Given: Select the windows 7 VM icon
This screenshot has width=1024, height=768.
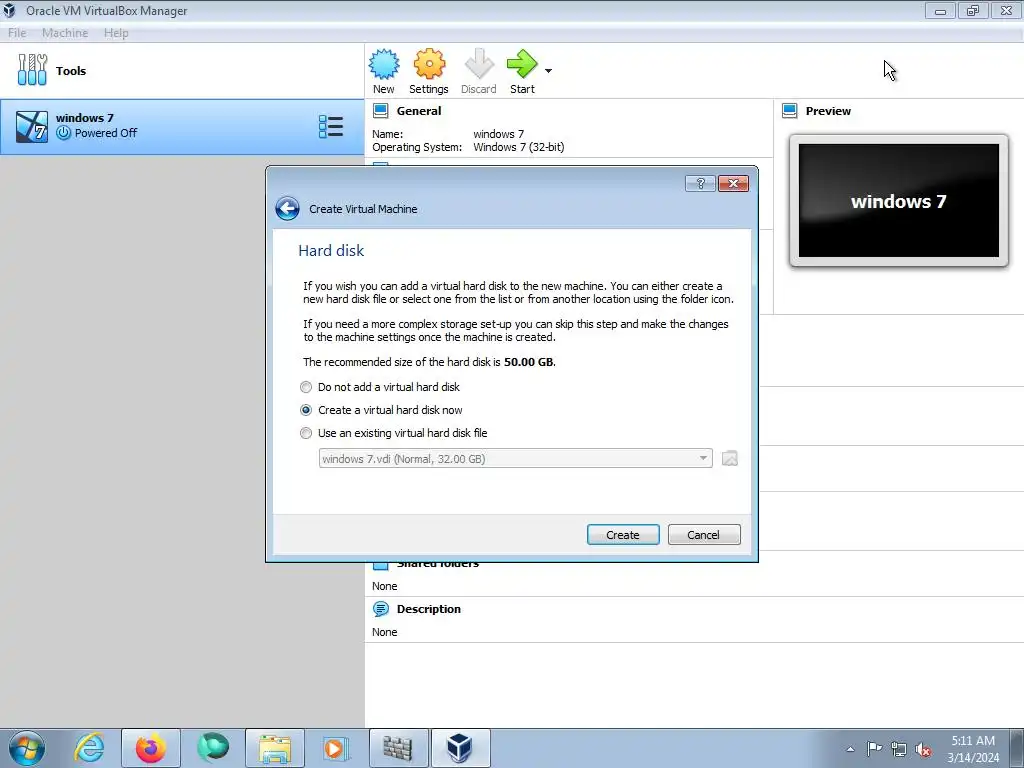Looking at the screenshot, I should [x=31, y=127].
